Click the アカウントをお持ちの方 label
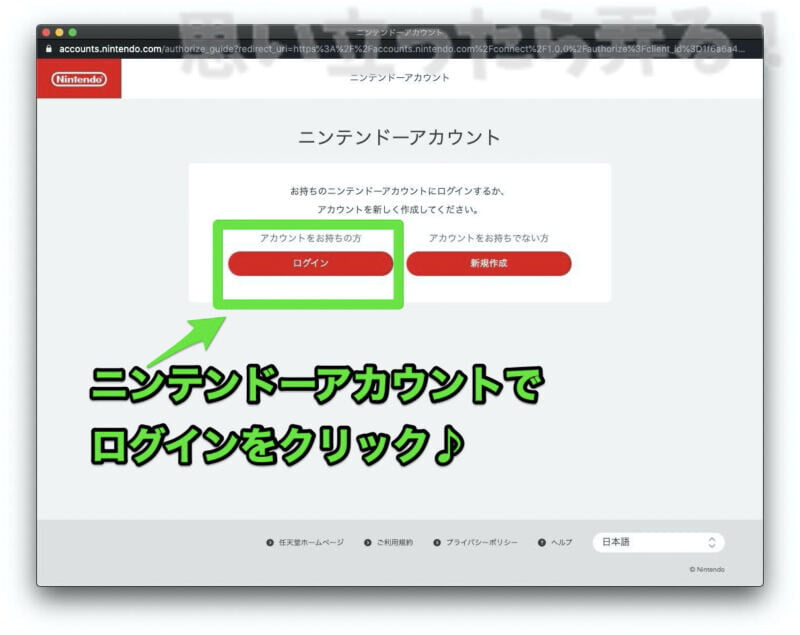 click(x=310, y=238)
